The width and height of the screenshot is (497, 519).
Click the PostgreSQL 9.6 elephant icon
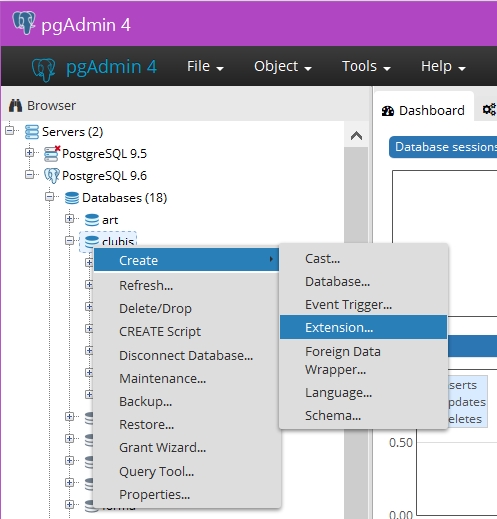point(52,176)
